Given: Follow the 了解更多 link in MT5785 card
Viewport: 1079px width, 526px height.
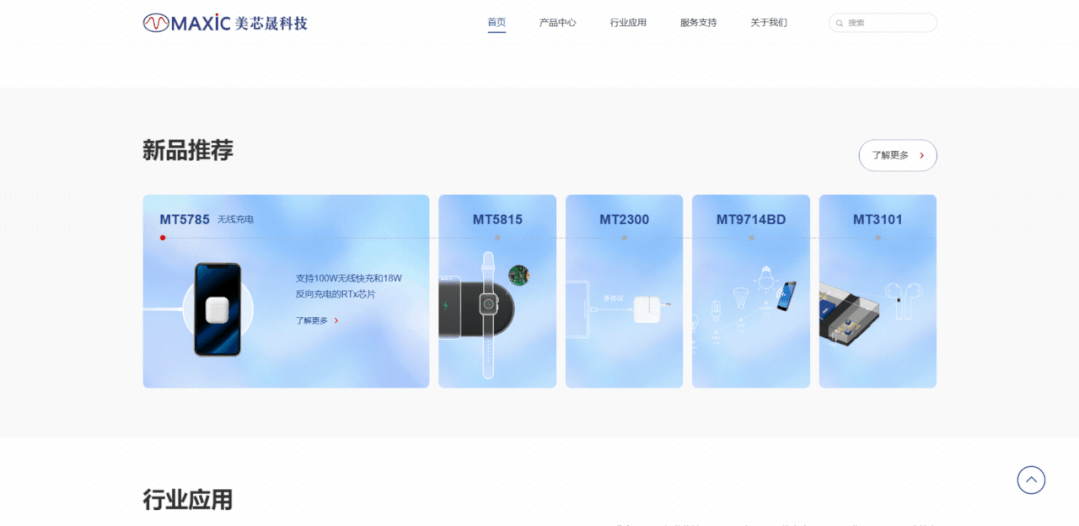Looking at the screenshot, I should [x=316, y=321].
